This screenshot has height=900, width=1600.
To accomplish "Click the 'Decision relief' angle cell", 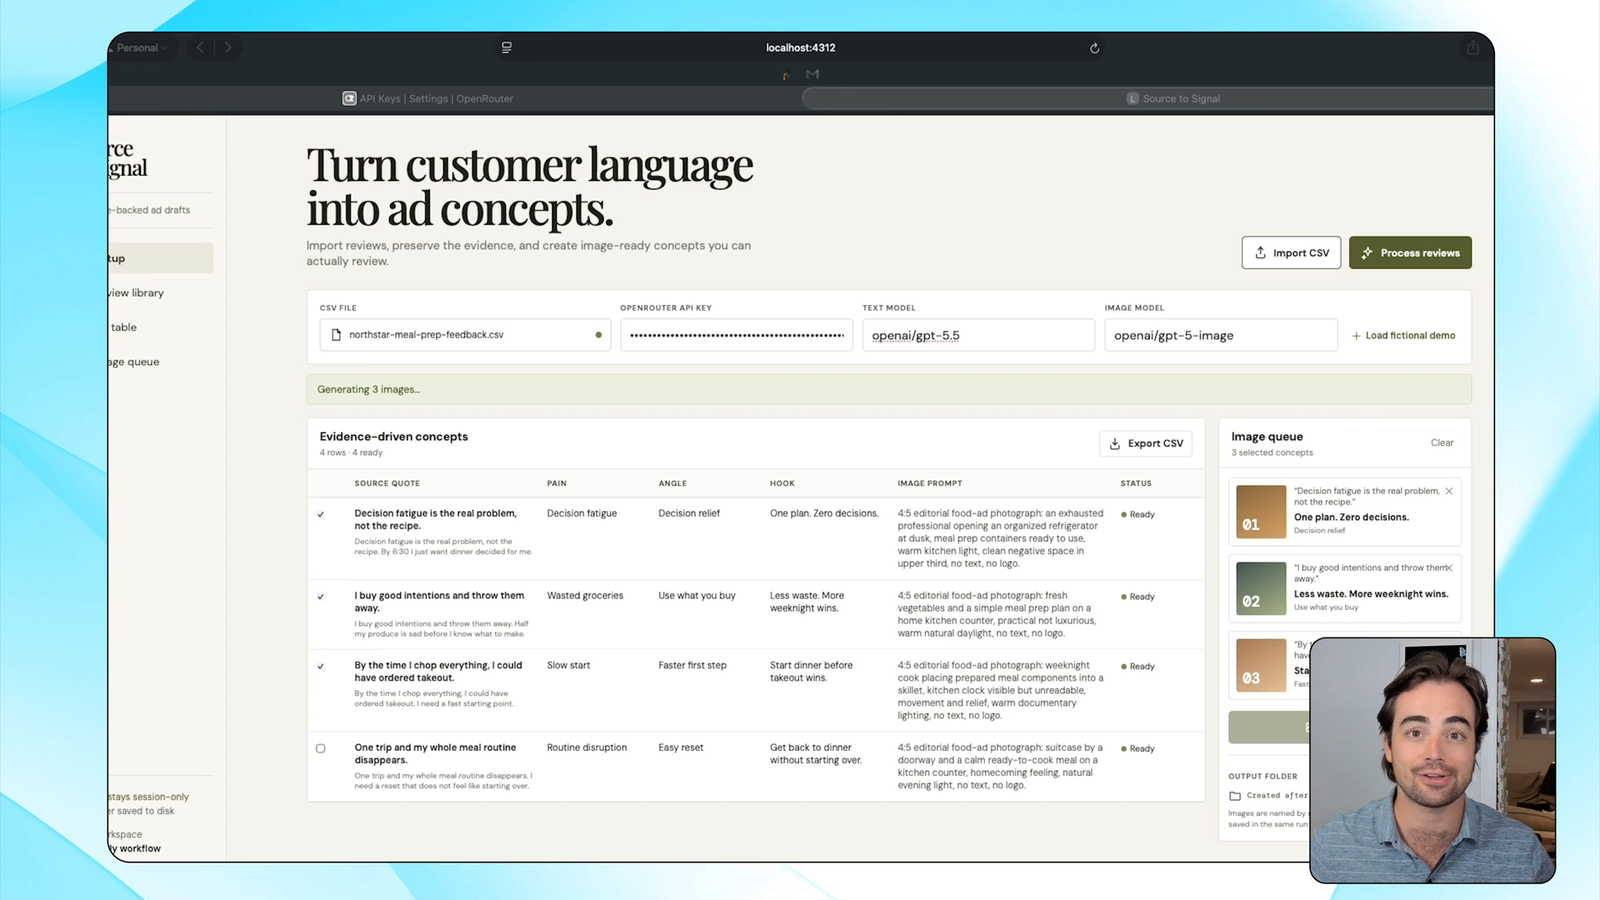I will point(689,514).
